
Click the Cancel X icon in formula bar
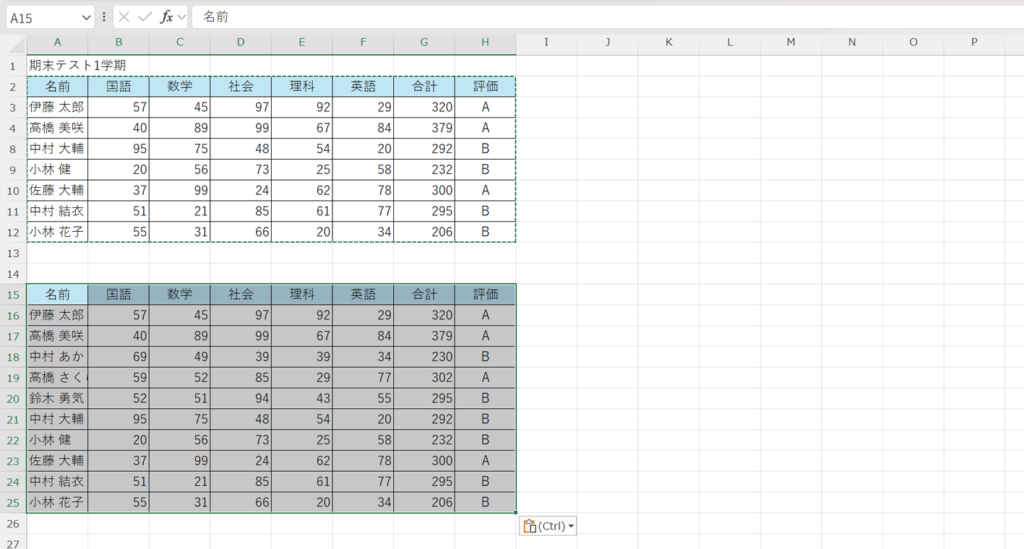tap(123, 17)
